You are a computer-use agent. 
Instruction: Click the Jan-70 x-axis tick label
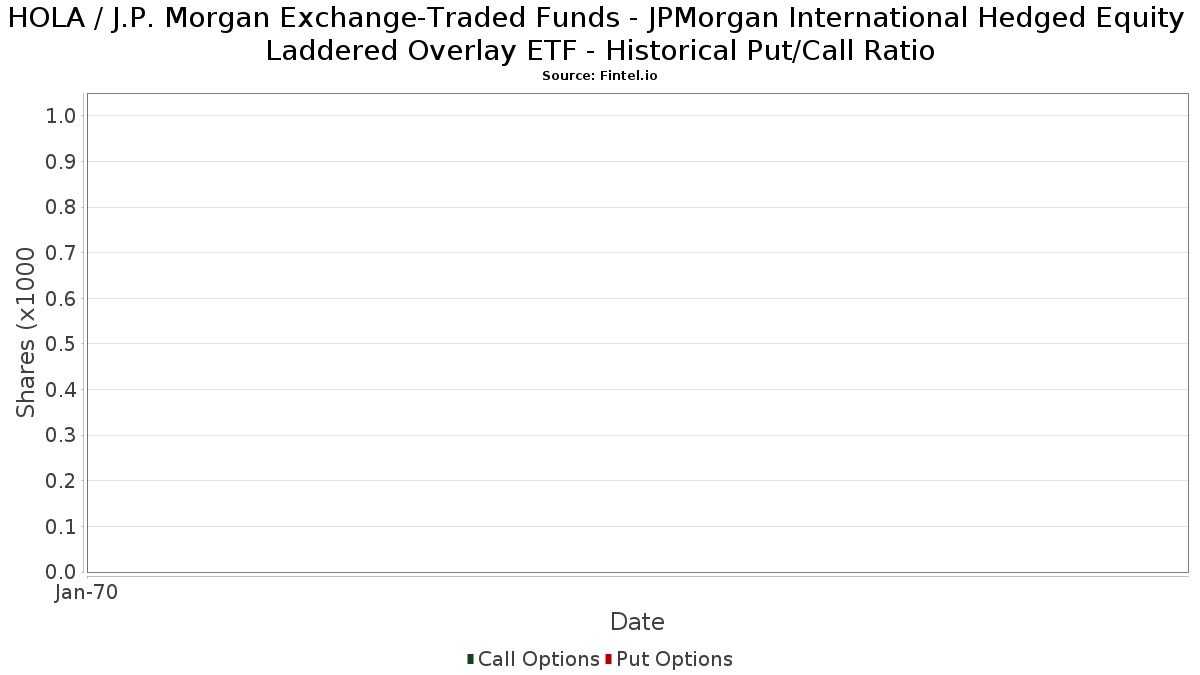[87, 593]
